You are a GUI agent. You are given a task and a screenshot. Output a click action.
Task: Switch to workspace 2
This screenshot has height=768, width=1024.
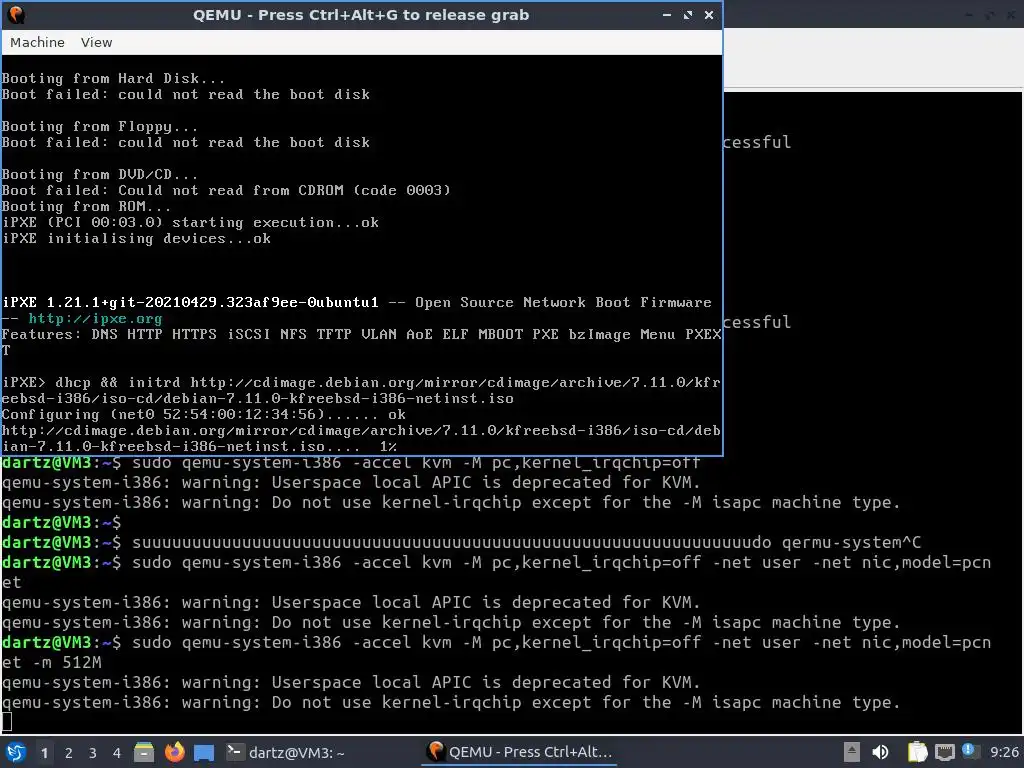click(x=69, y=753)
